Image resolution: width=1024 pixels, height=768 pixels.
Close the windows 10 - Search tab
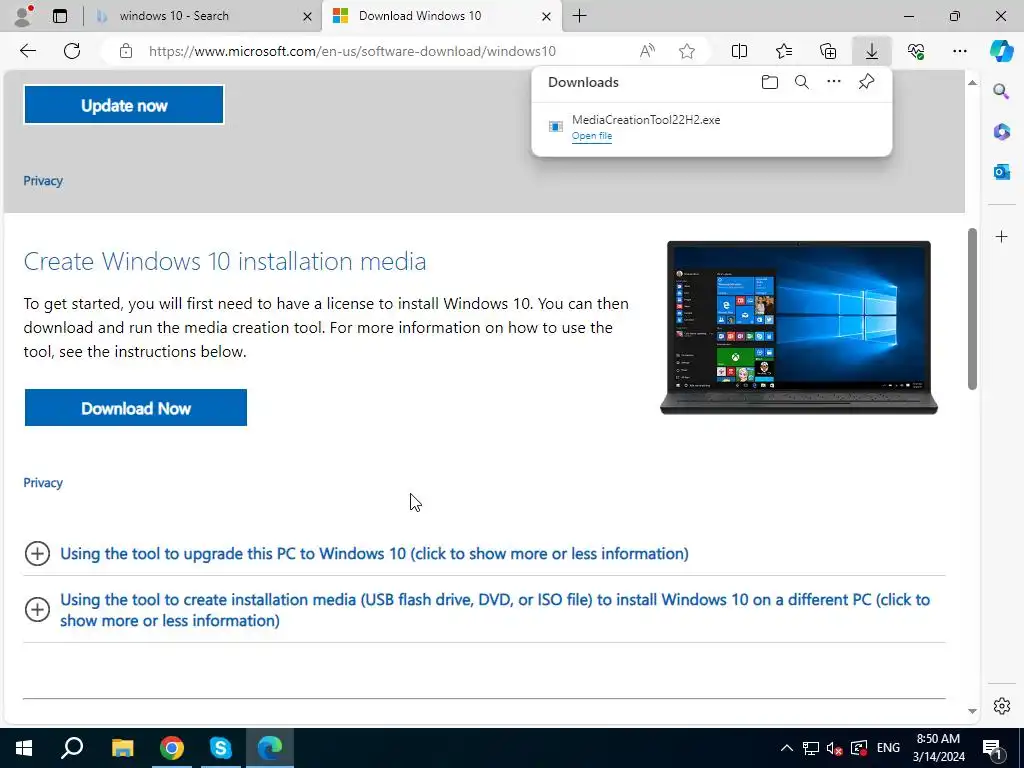coord(307,16)
